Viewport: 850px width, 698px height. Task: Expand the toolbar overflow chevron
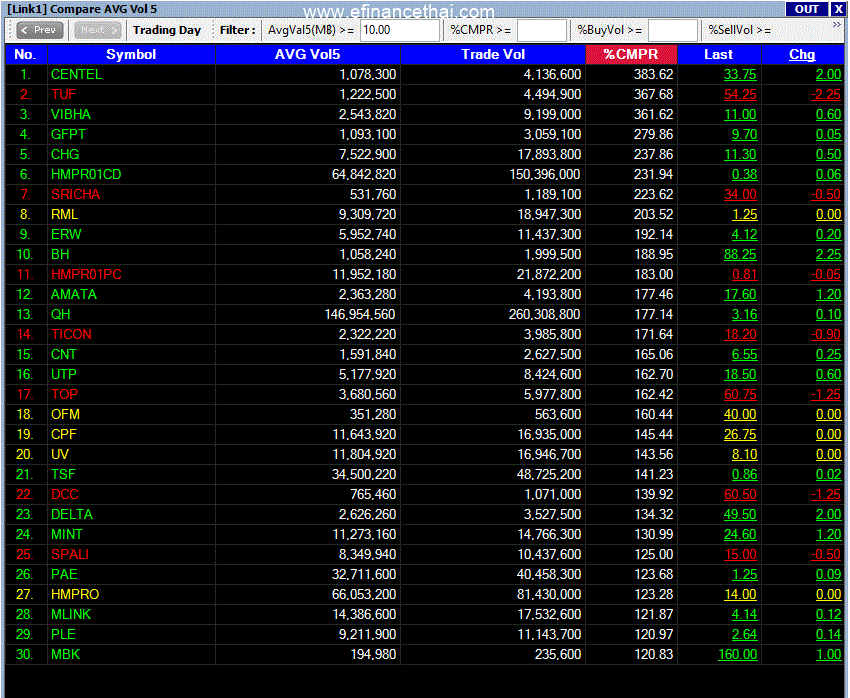836,25
